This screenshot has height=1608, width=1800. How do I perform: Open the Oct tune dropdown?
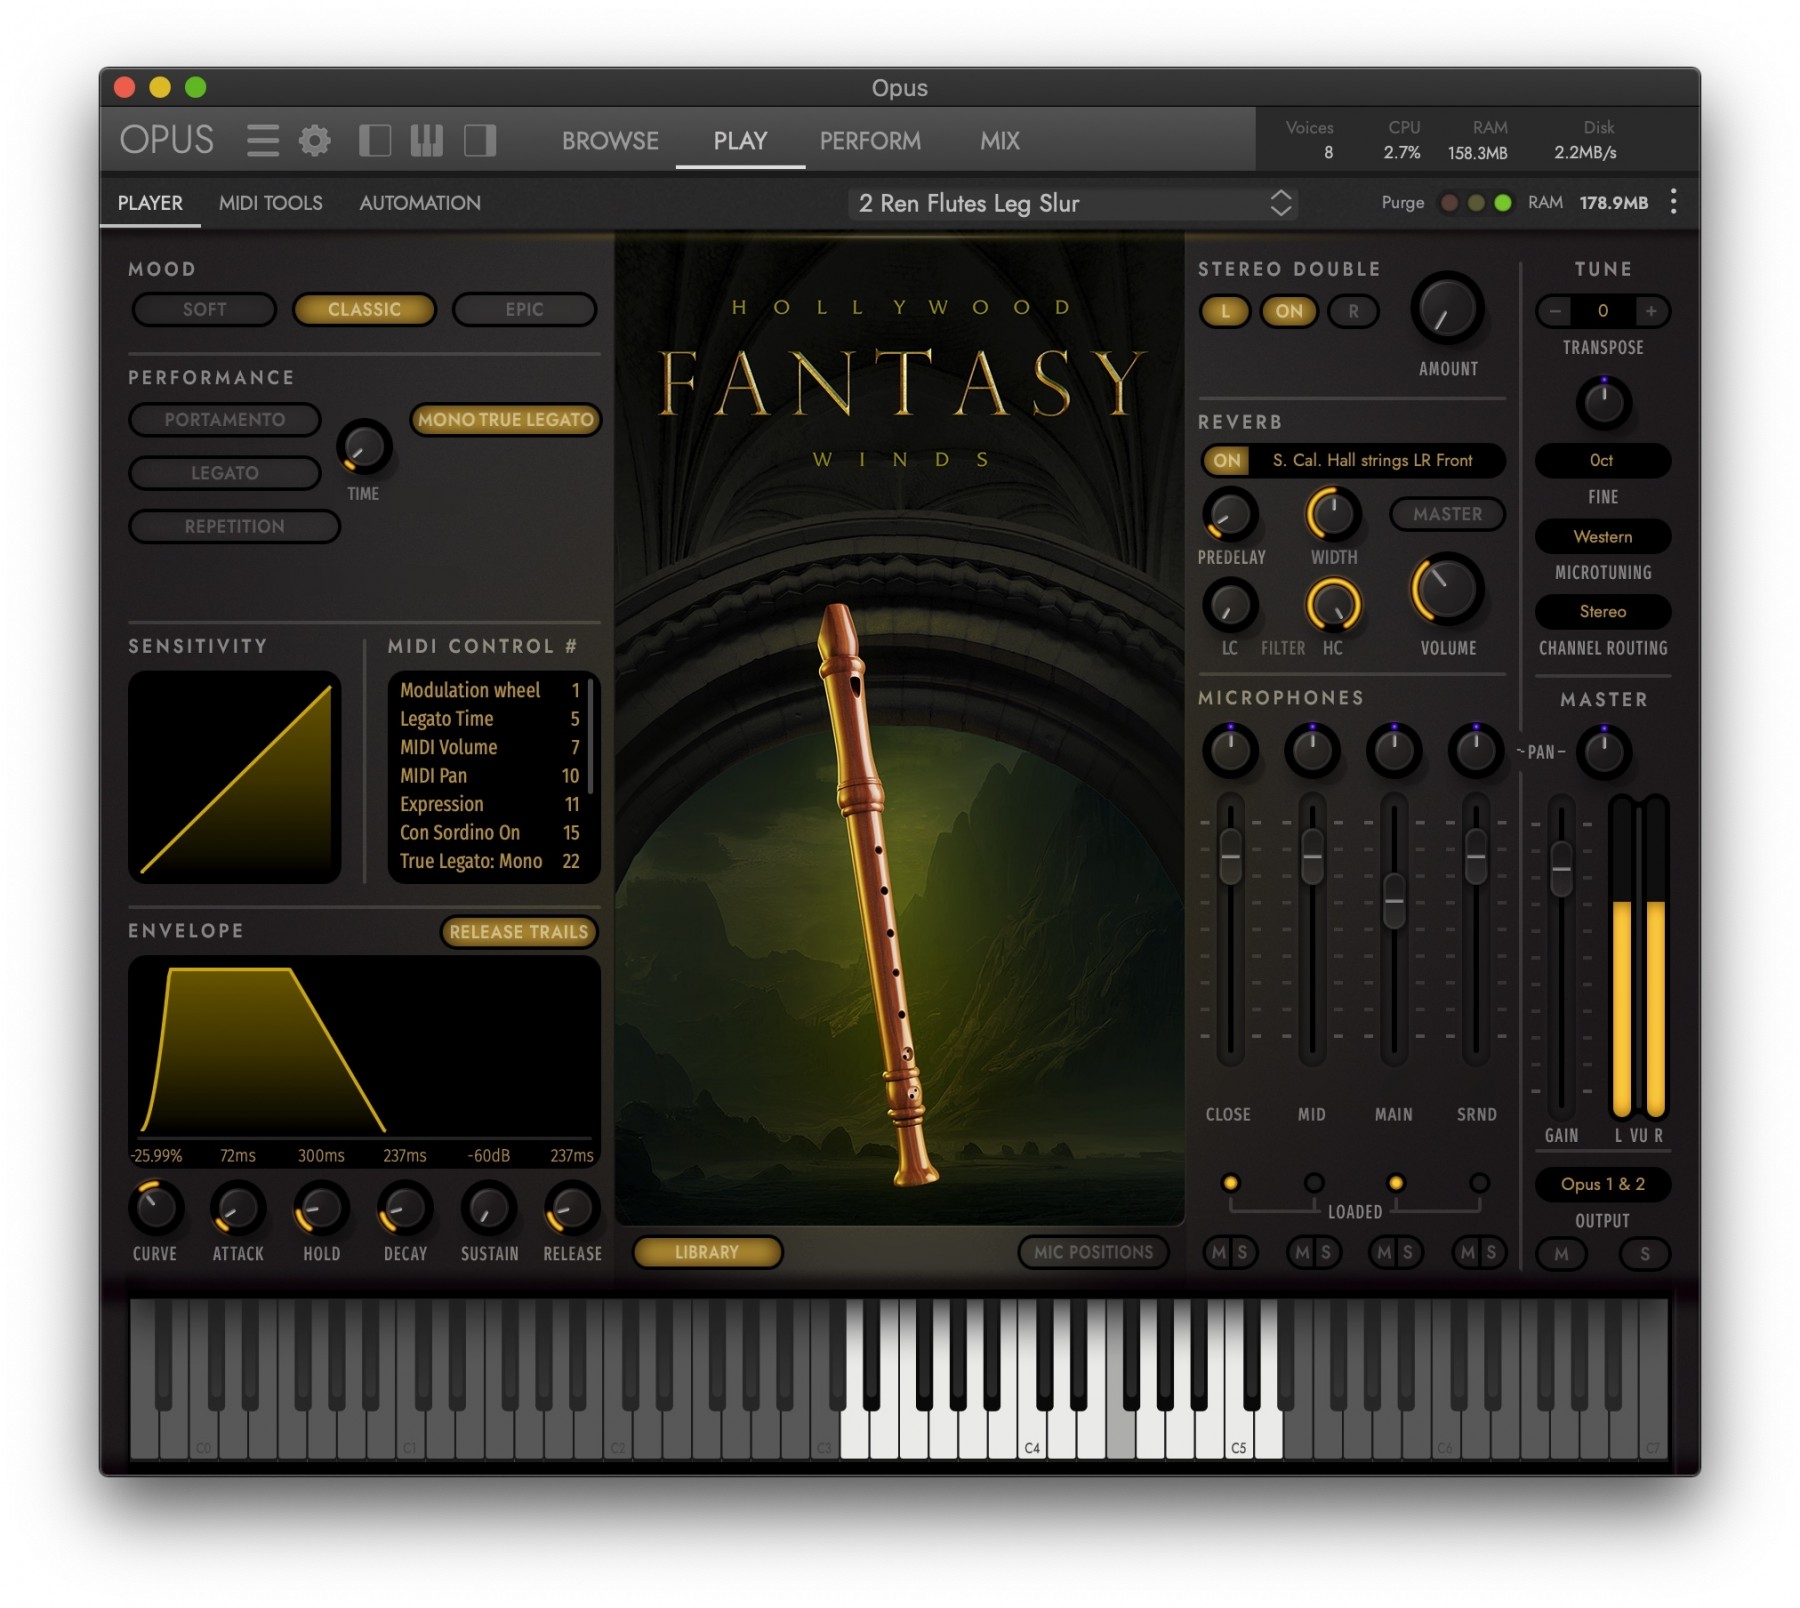[x=1602, y=460]
